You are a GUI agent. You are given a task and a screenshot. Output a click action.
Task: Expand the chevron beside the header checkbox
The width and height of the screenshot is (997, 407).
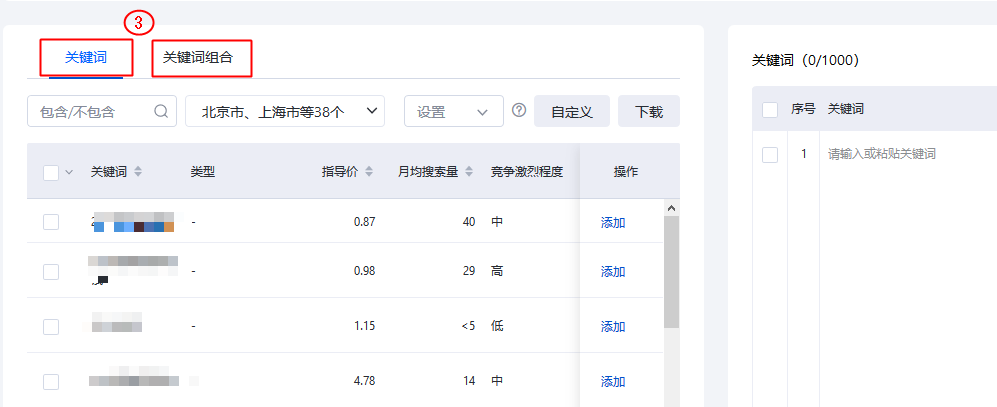pos(69,172)
